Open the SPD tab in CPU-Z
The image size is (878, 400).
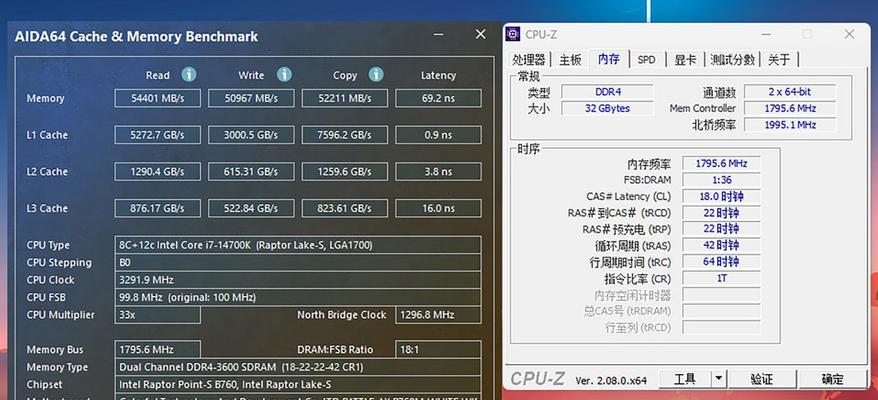pos(647,59)
